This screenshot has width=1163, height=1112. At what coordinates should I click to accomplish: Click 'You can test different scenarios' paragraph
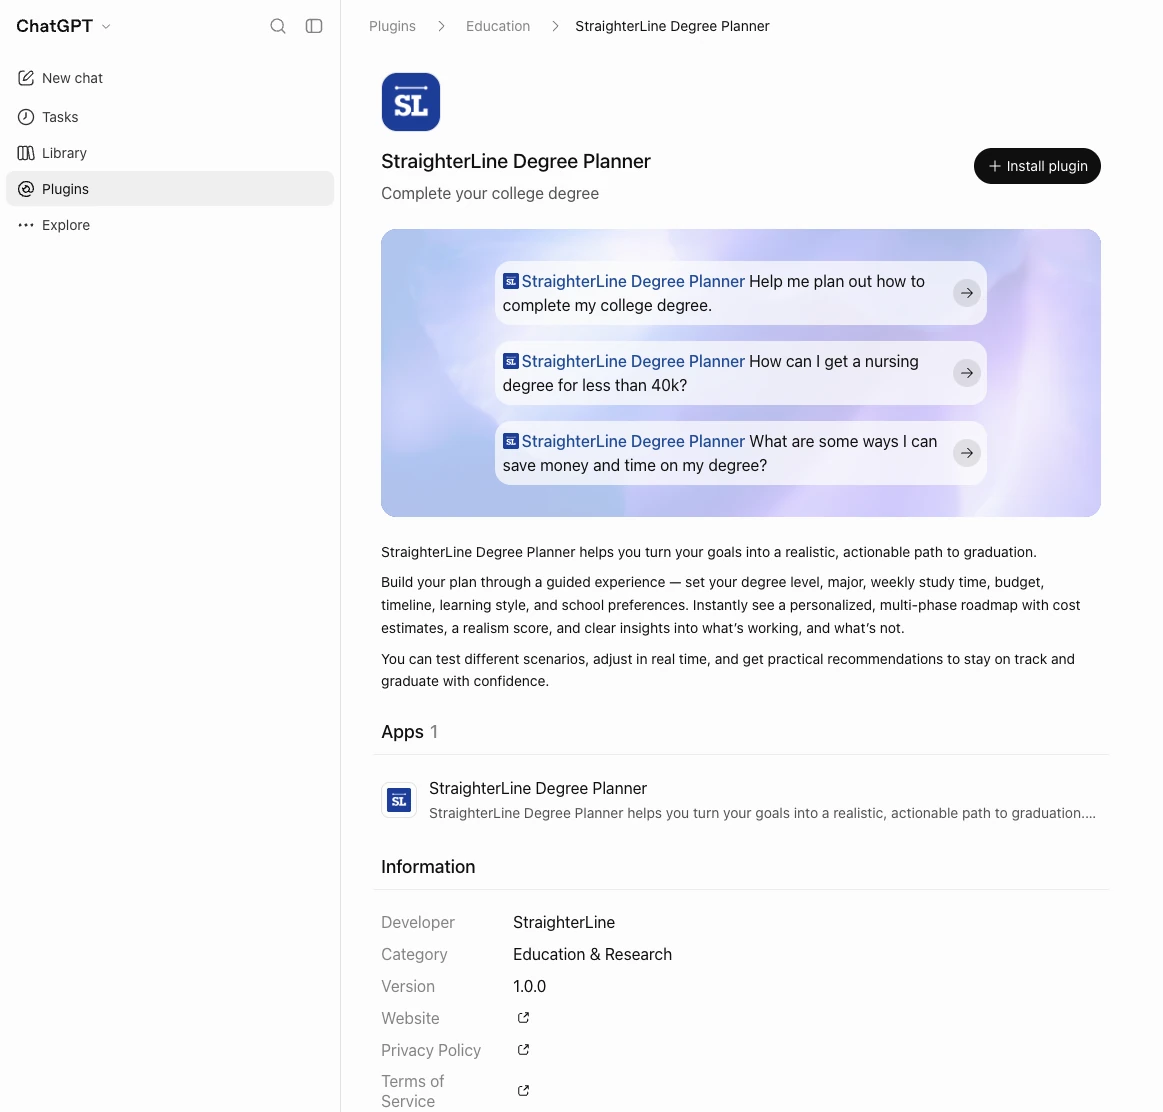[x=728, y=670]
